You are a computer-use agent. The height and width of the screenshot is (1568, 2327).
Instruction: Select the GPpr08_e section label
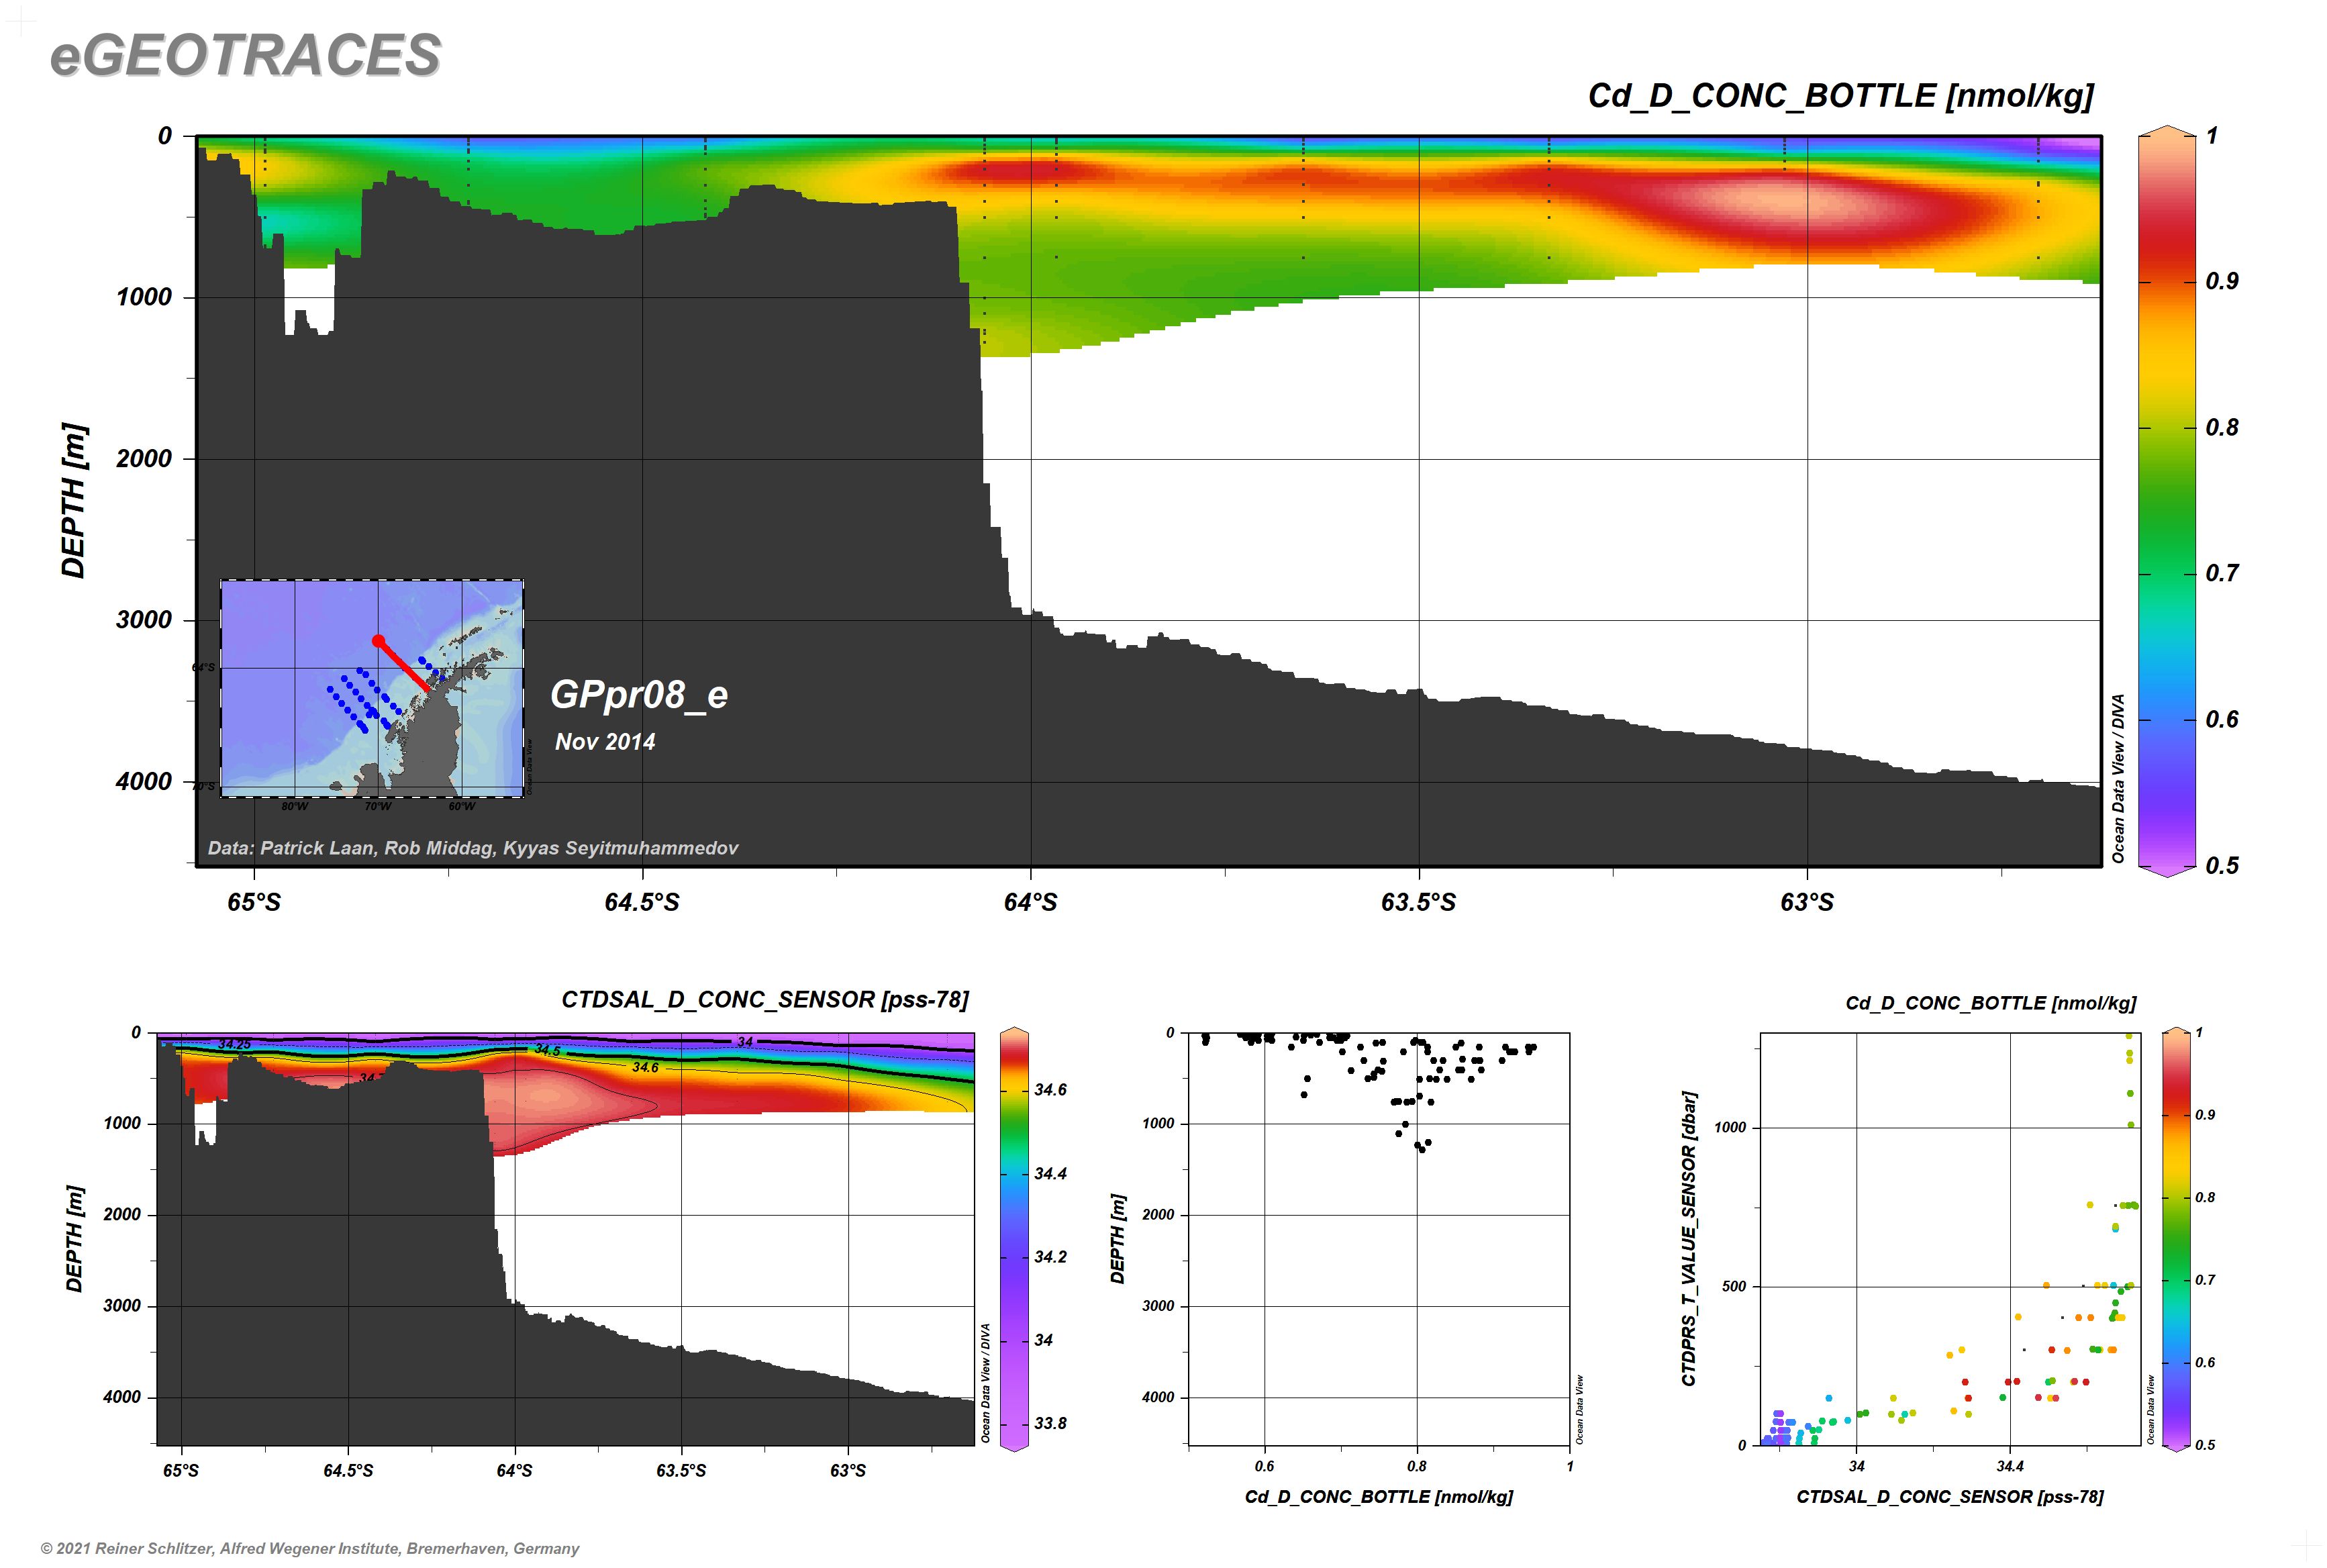click(x=639, y=694)
